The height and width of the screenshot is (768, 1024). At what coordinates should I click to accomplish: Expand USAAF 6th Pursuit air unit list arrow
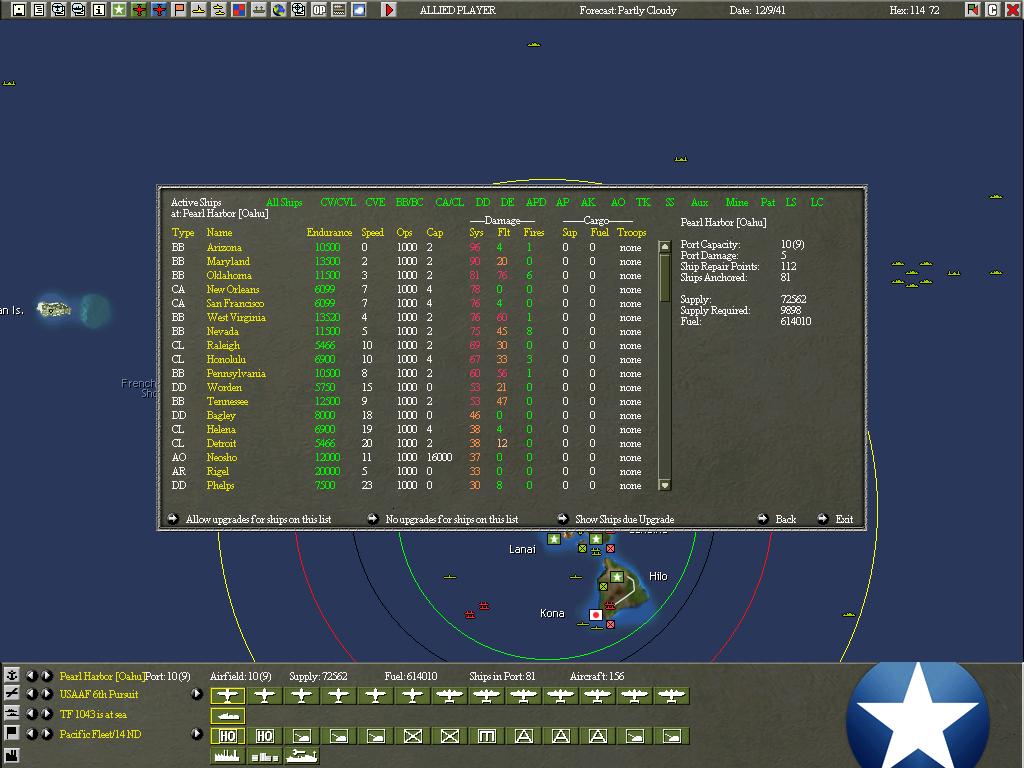[197, 695]
